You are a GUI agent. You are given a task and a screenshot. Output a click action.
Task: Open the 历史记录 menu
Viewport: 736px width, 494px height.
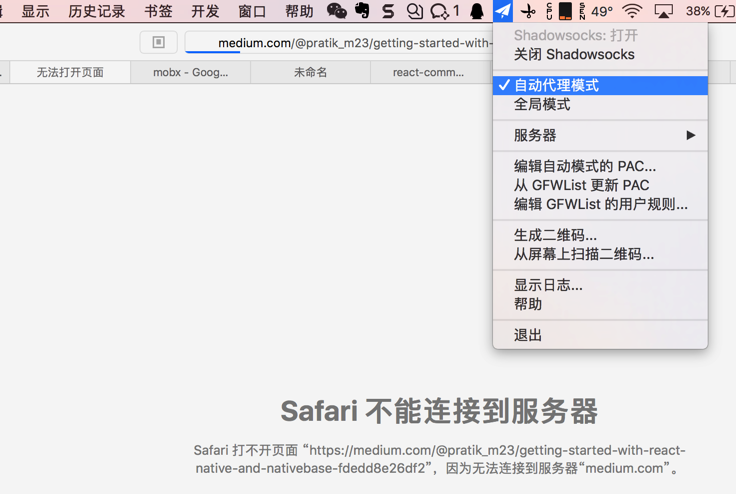[97, 11]
